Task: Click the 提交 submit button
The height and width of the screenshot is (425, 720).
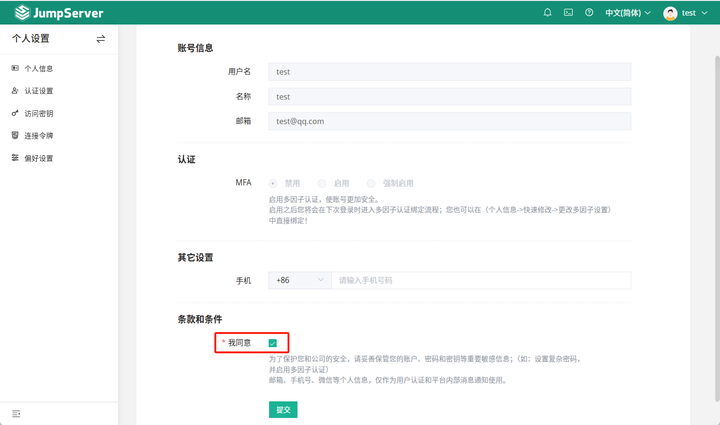Action: [x=283, y=410]
